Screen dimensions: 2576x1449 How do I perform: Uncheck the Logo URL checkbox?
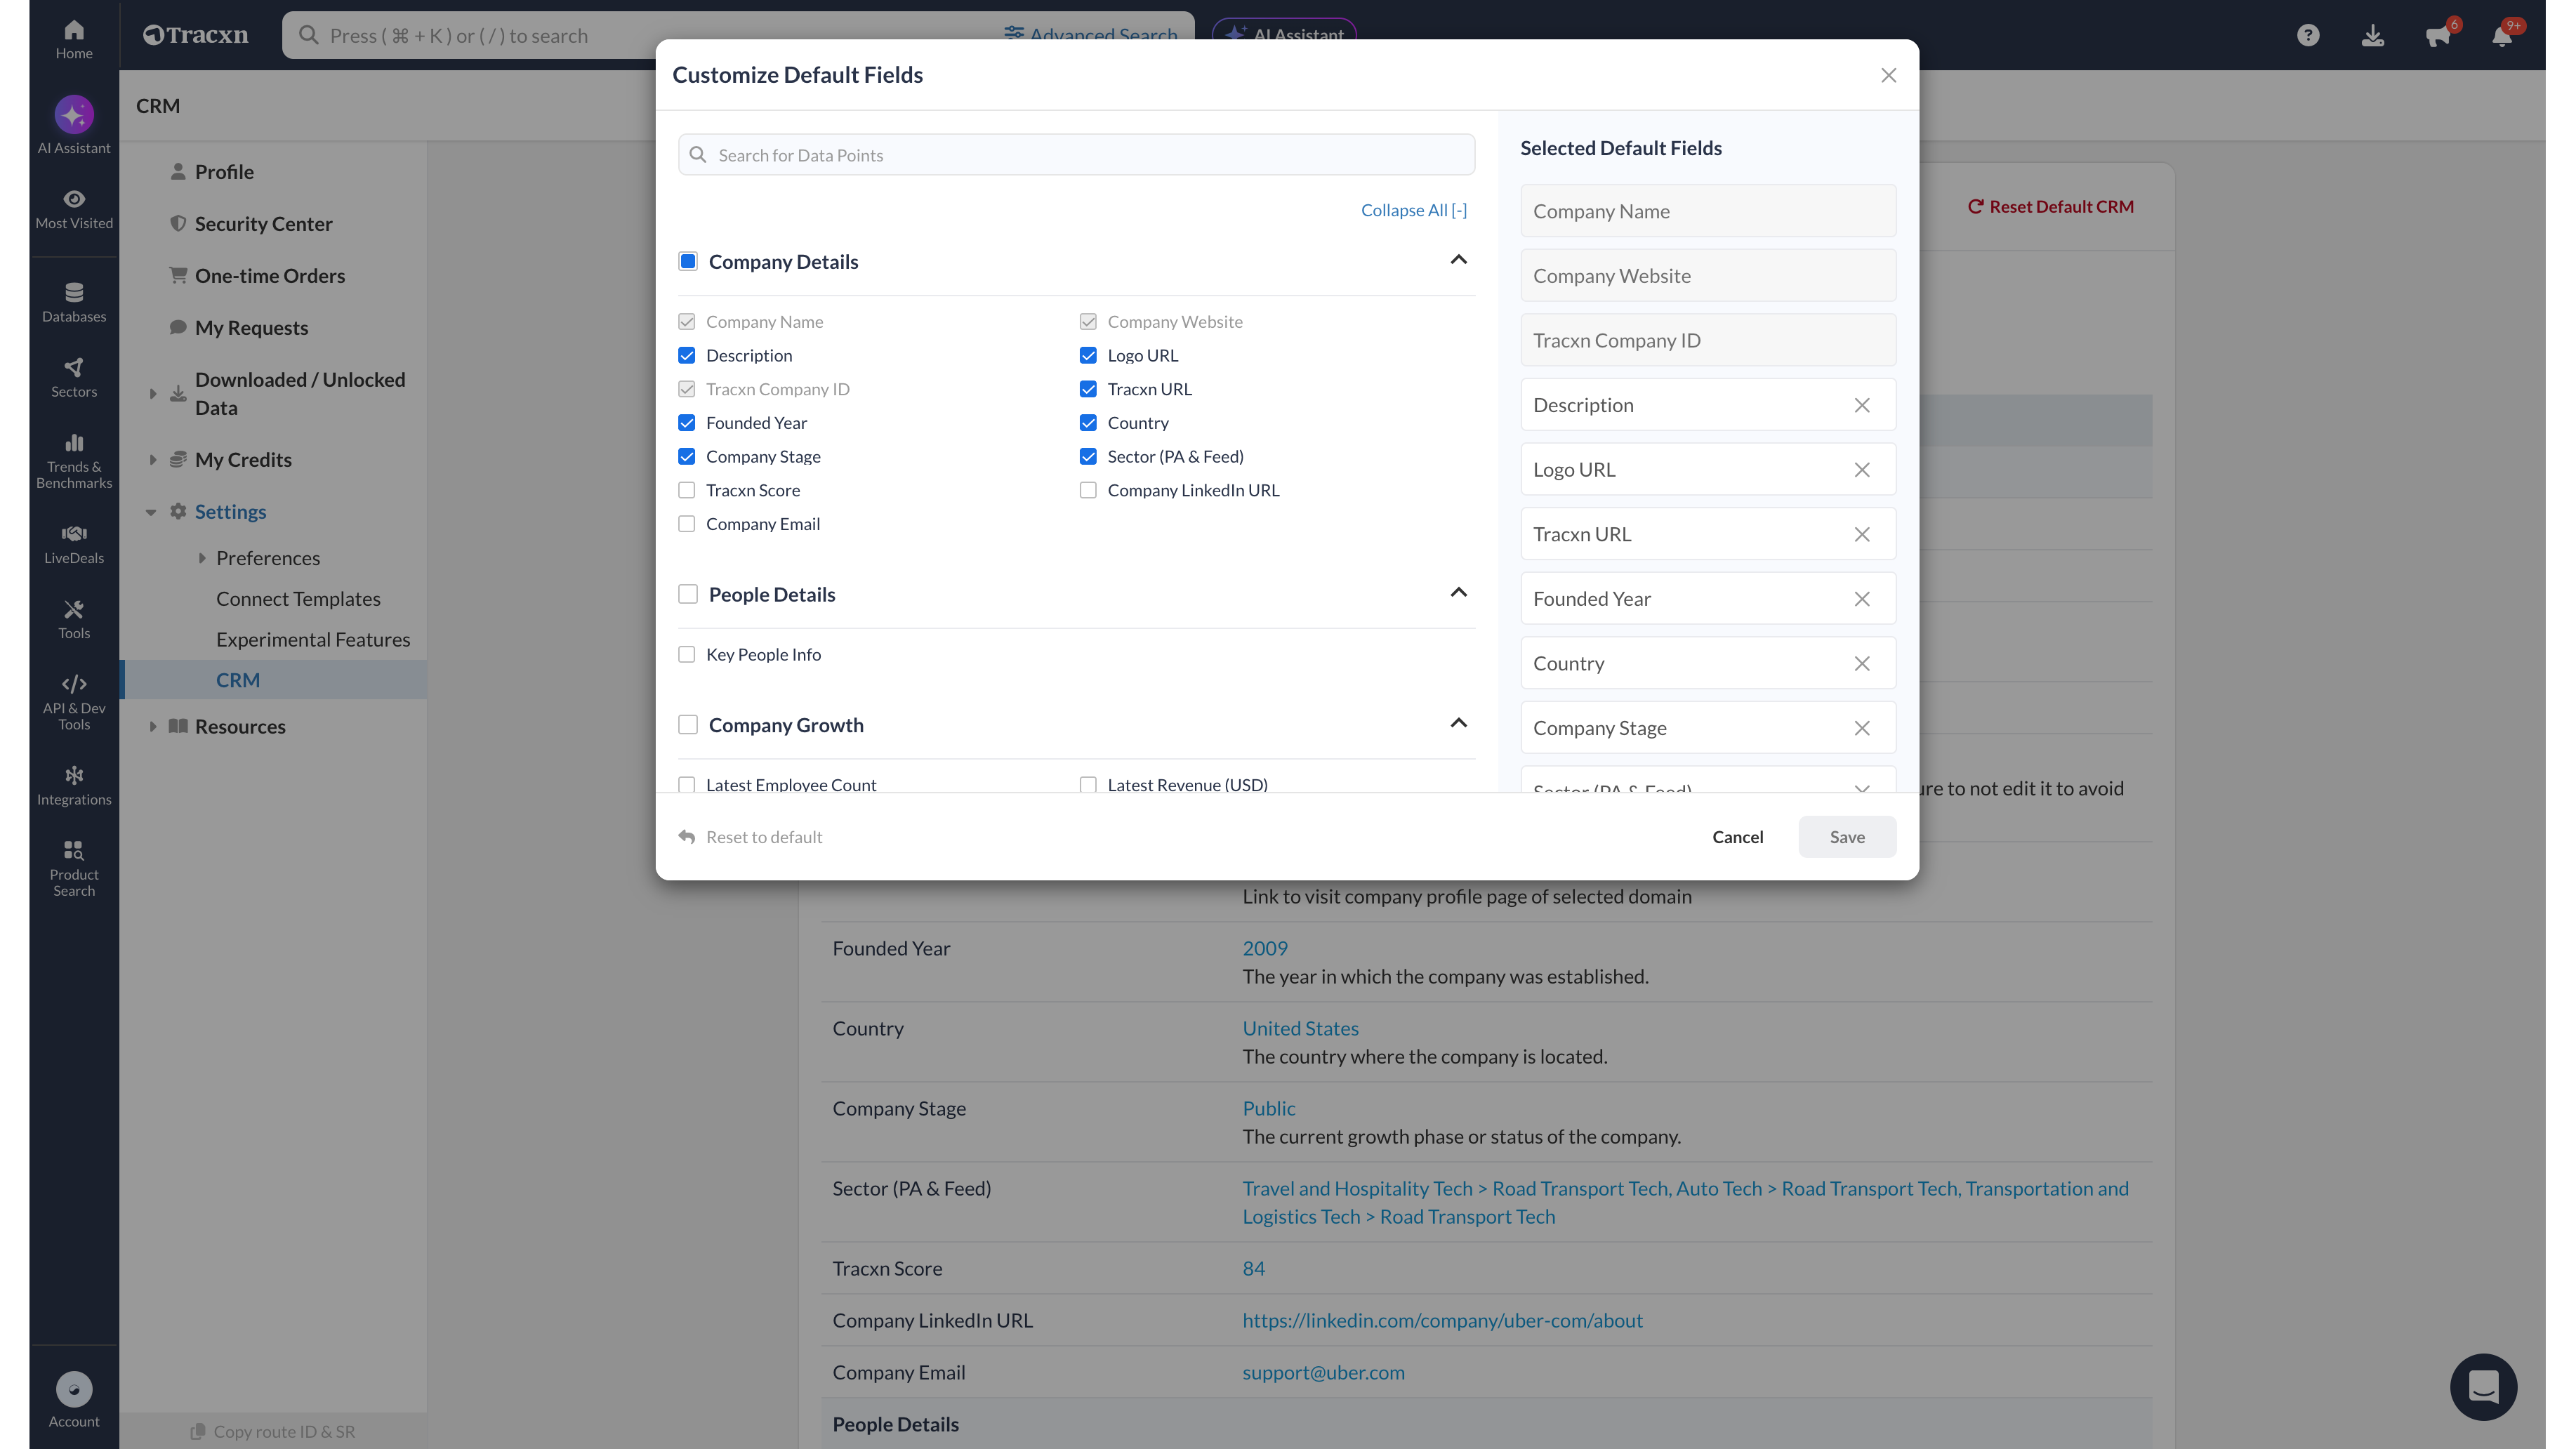coord(1088,355)
